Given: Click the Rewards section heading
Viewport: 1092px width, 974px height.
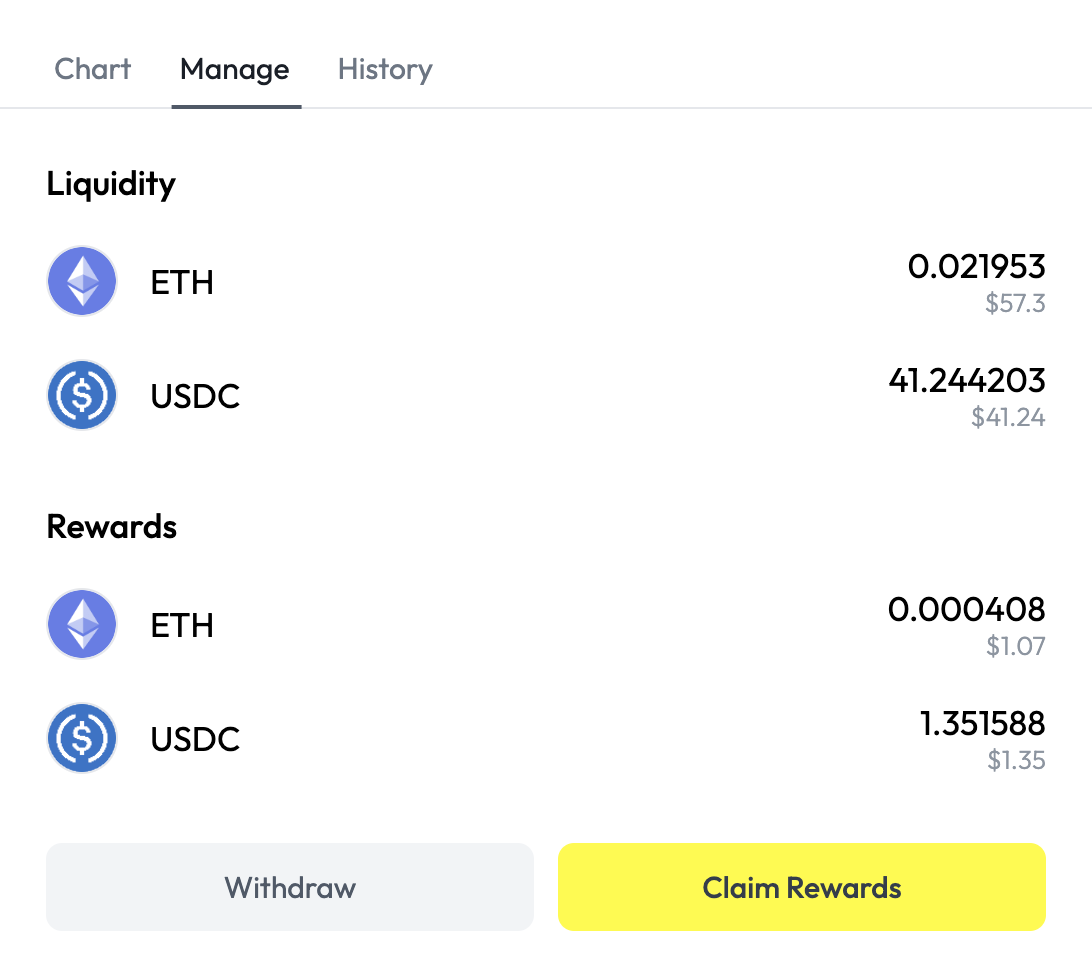Looking at the screenshot, I should [112, 527].
